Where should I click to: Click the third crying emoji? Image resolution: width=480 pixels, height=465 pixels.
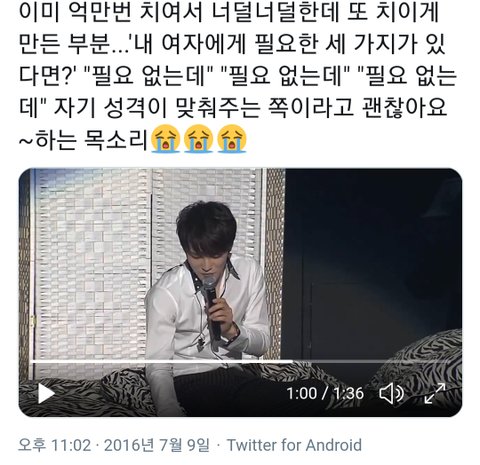pos(232,138)
